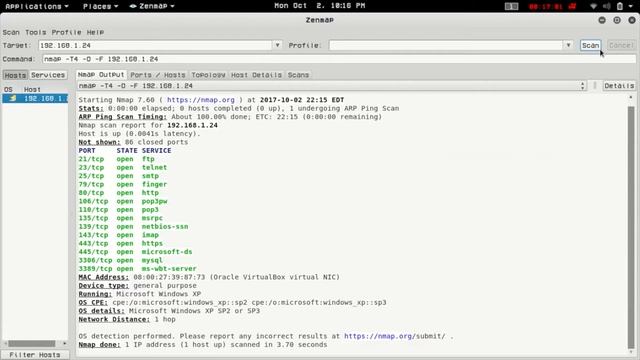Viewport: 640px width, 360px height.
Task: Click the 21/tcp open ftp line
Action: 116,159
